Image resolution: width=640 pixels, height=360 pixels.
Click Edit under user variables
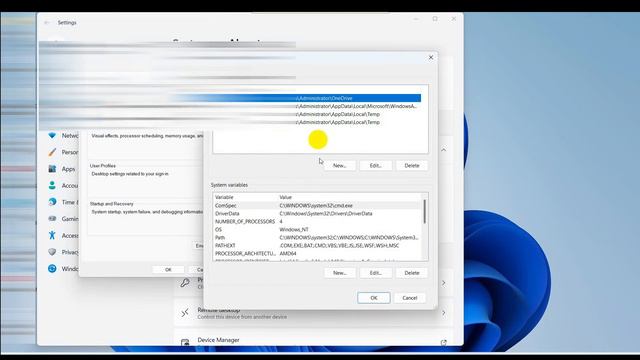point(376,166)
